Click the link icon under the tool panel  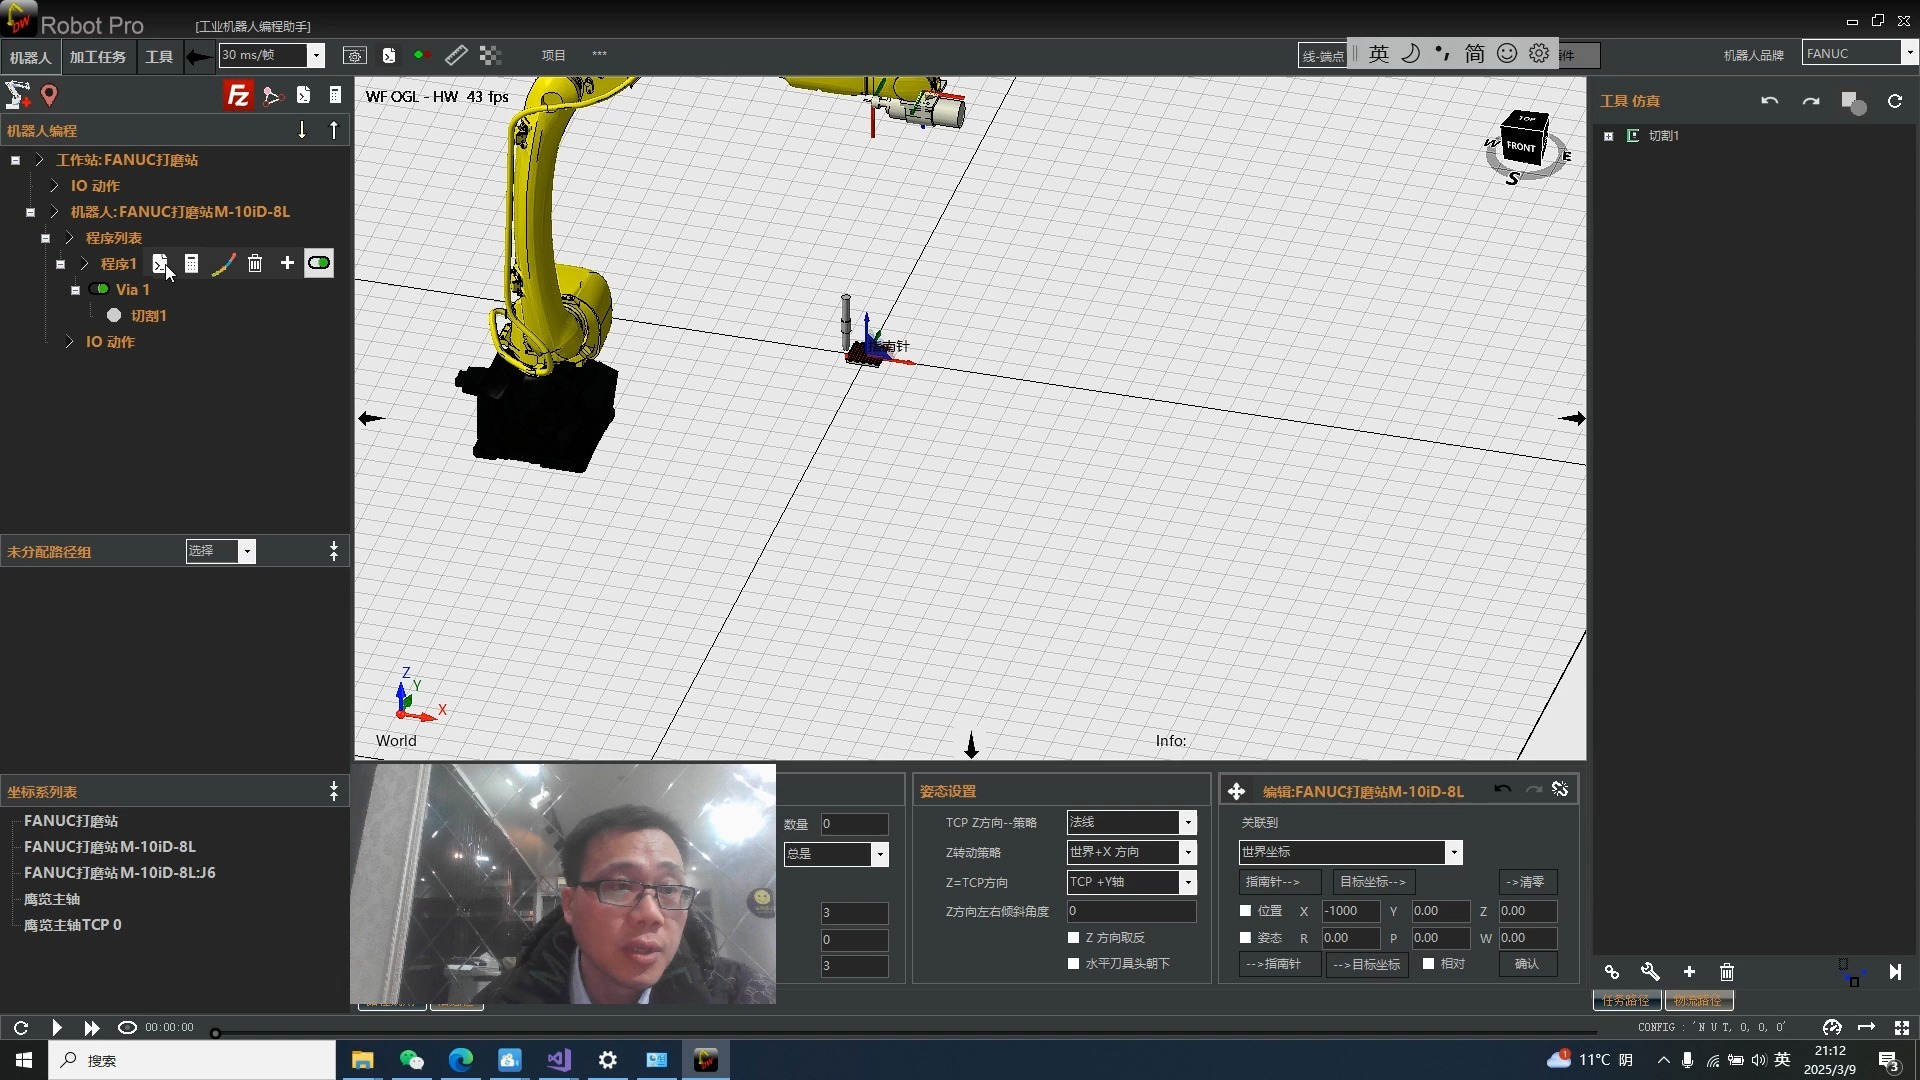pos(1612,972)
